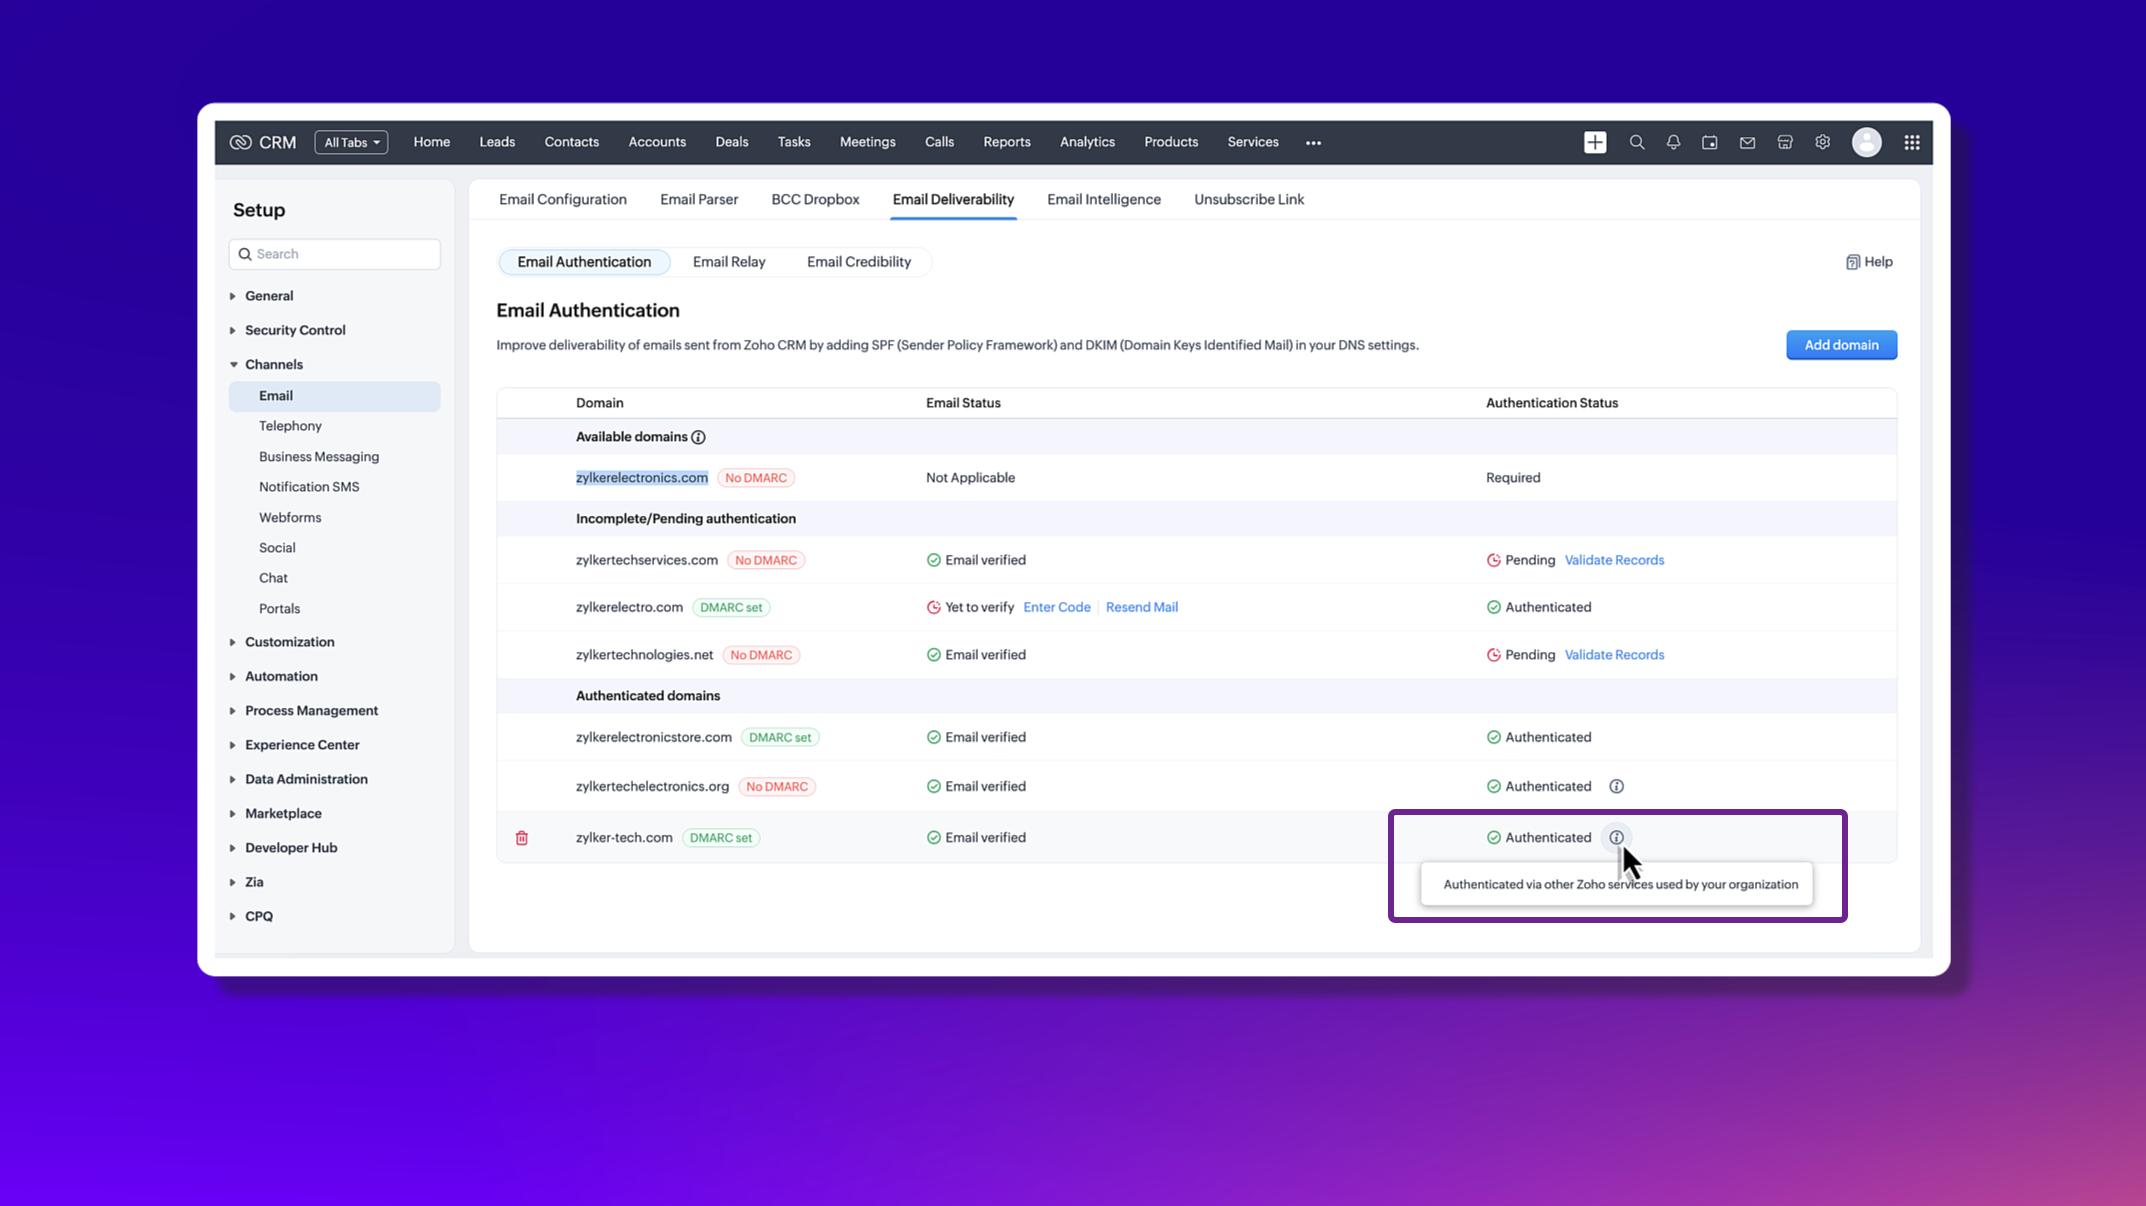The image size is (2146, 1206).
Task: Click info icon in zylkertechelectronics.org row
Action: (1616, 786)
